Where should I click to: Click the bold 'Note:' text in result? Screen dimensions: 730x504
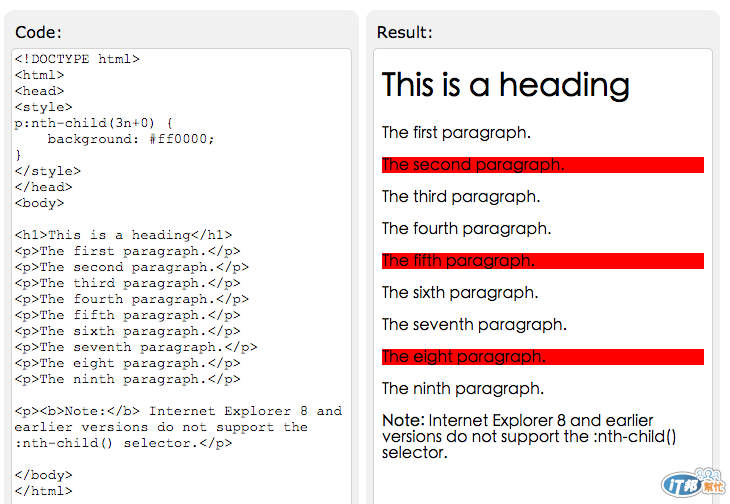pos(403,421)
